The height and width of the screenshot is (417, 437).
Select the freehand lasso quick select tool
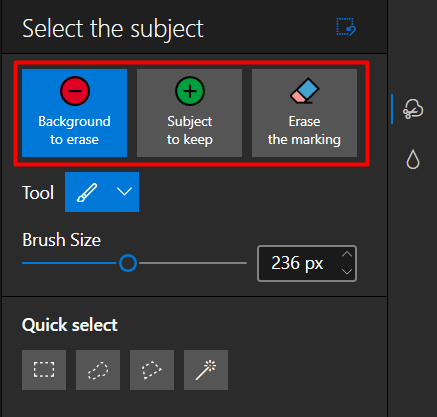[98, 370]
